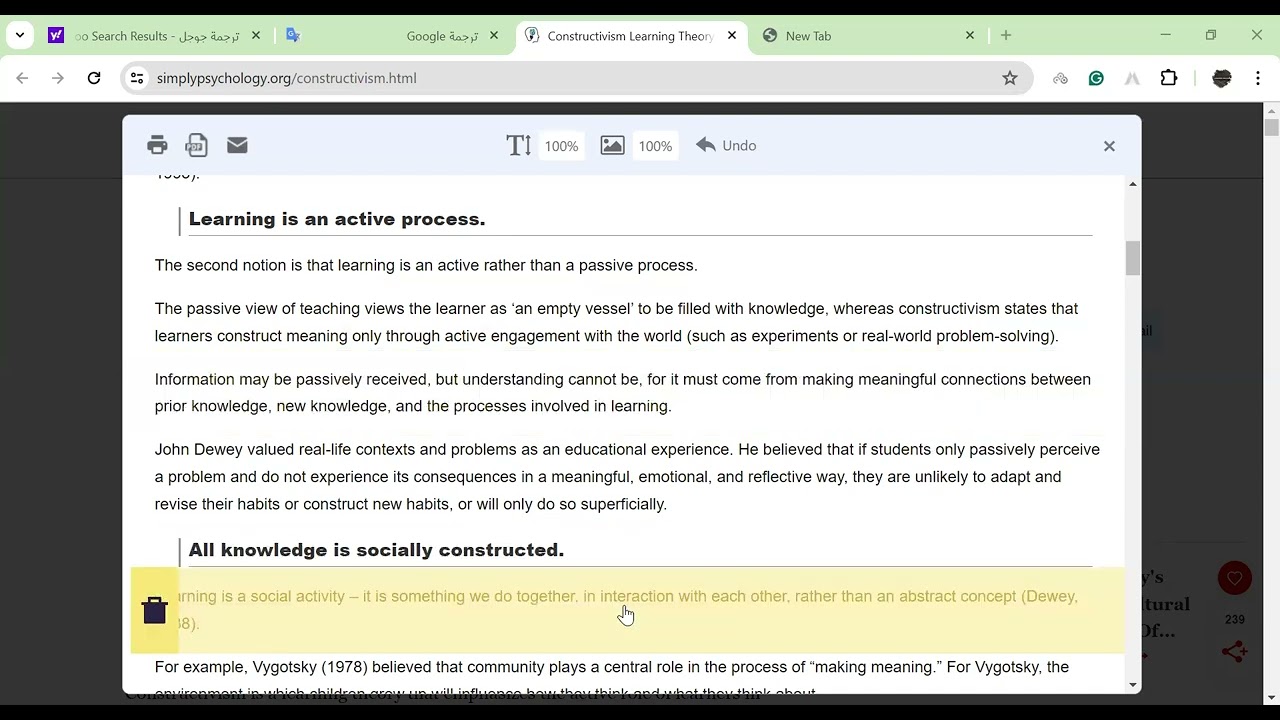Open the Grammarly extension icon
Screen dimensions: 1280x720
[x=1096, y=78]
